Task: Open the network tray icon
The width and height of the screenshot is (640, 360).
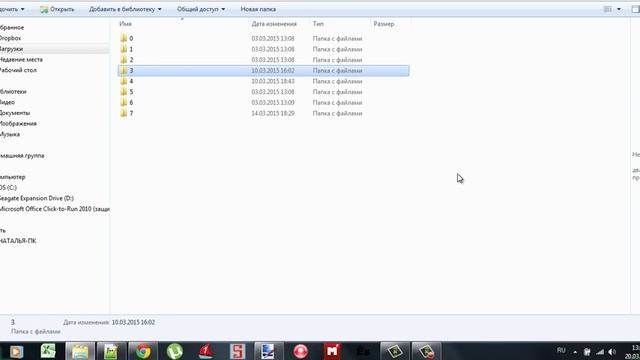Action: 600,352
